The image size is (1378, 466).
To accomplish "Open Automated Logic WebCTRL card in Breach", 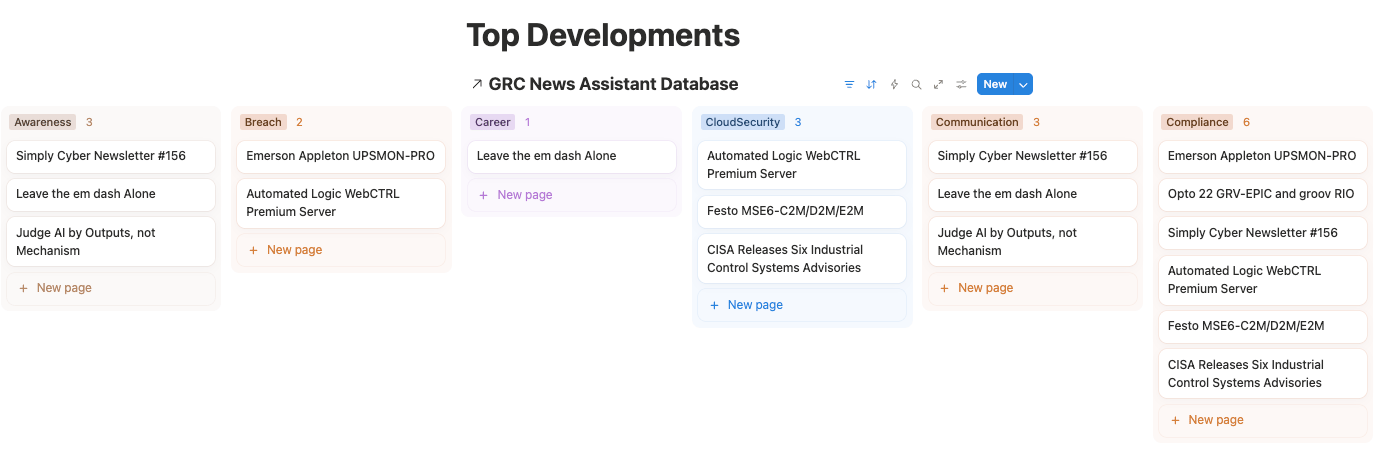I will (341, 203).
